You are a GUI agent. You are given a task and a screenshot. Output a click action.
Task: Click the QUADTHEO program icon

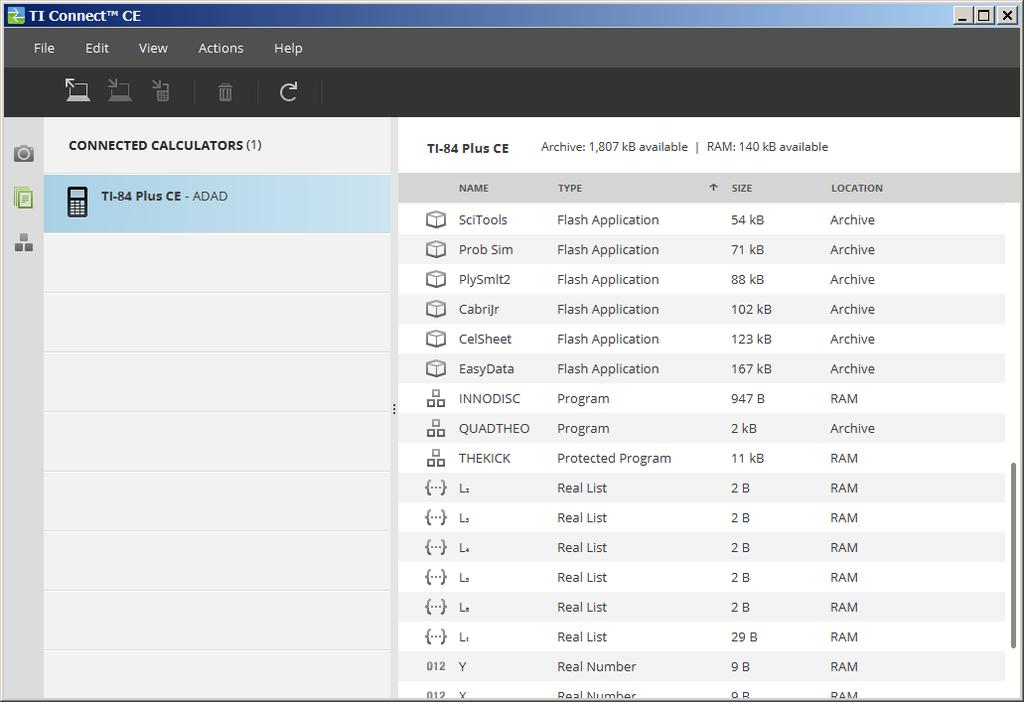pos(436,428)
